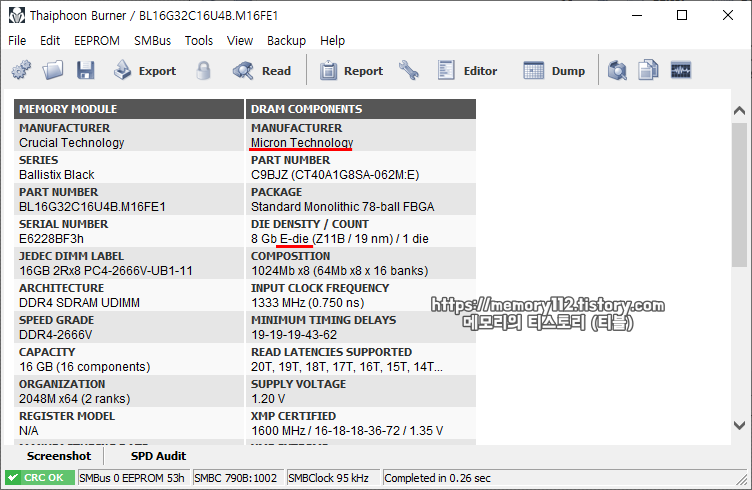Click the Completed in 0.26 sec status
The image size is (752, 490).
437,478
